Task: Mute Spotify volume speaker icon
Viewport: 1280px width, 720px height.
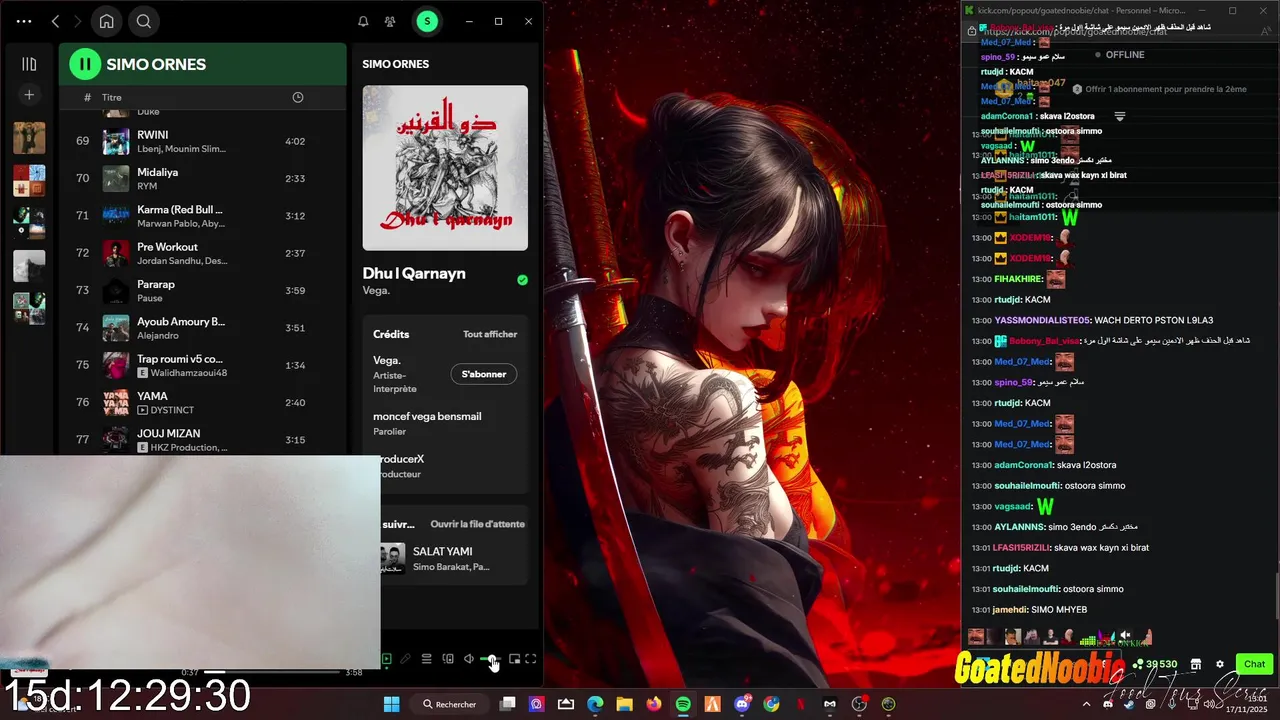Action: 469,659
